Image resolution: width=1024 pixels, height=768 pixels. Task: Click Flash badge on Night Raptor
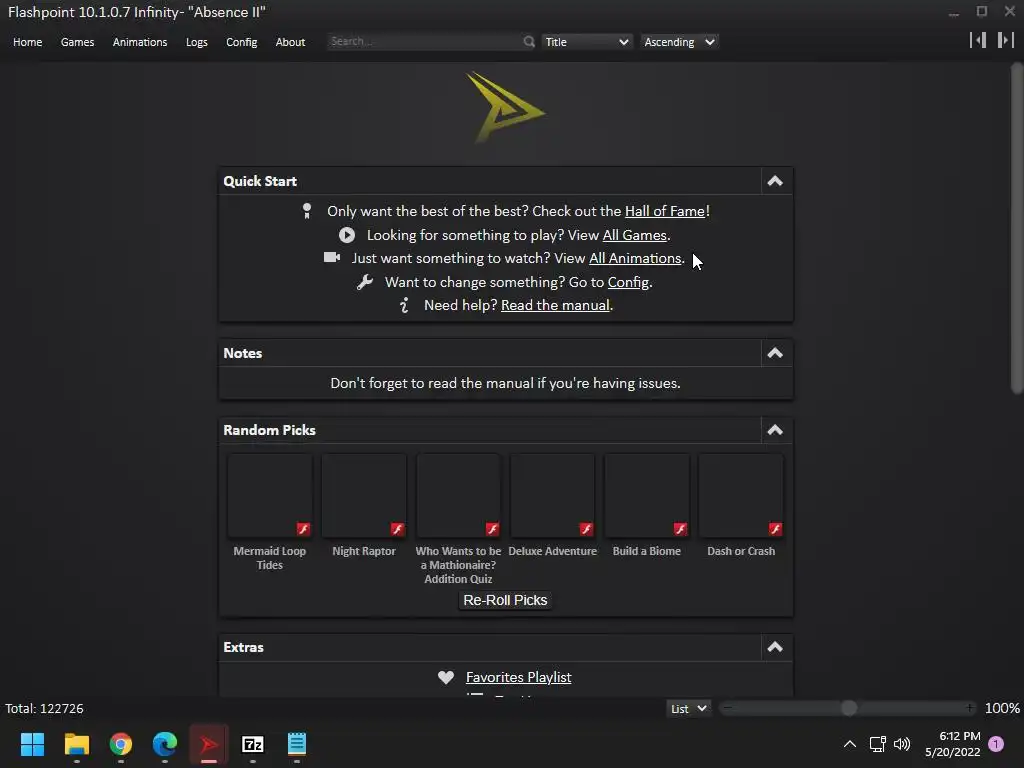coord(397,529)
